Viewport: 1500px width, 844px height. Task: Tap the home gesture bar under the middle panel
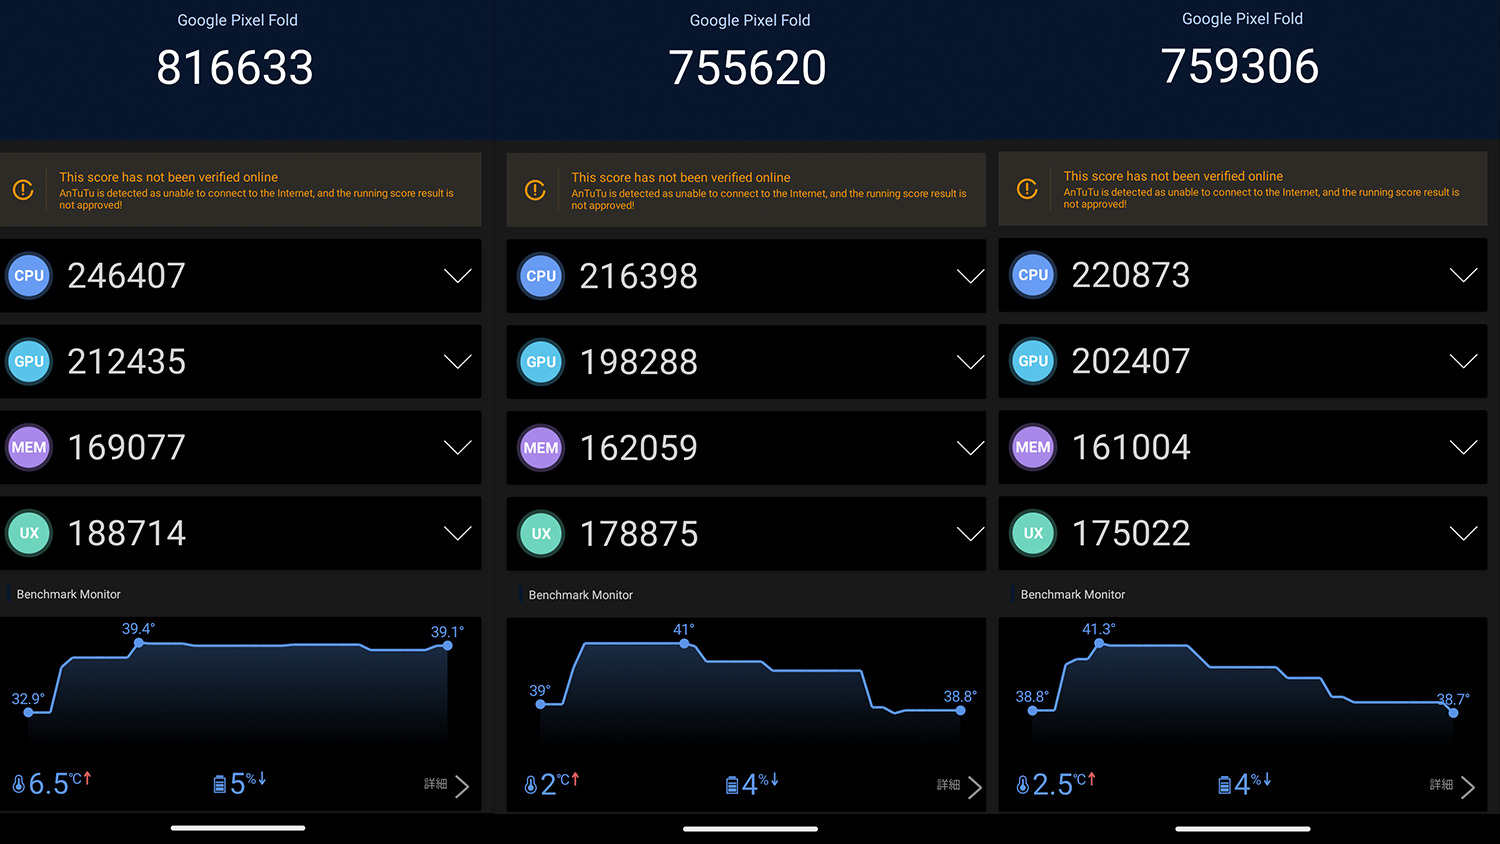[750, 829]
